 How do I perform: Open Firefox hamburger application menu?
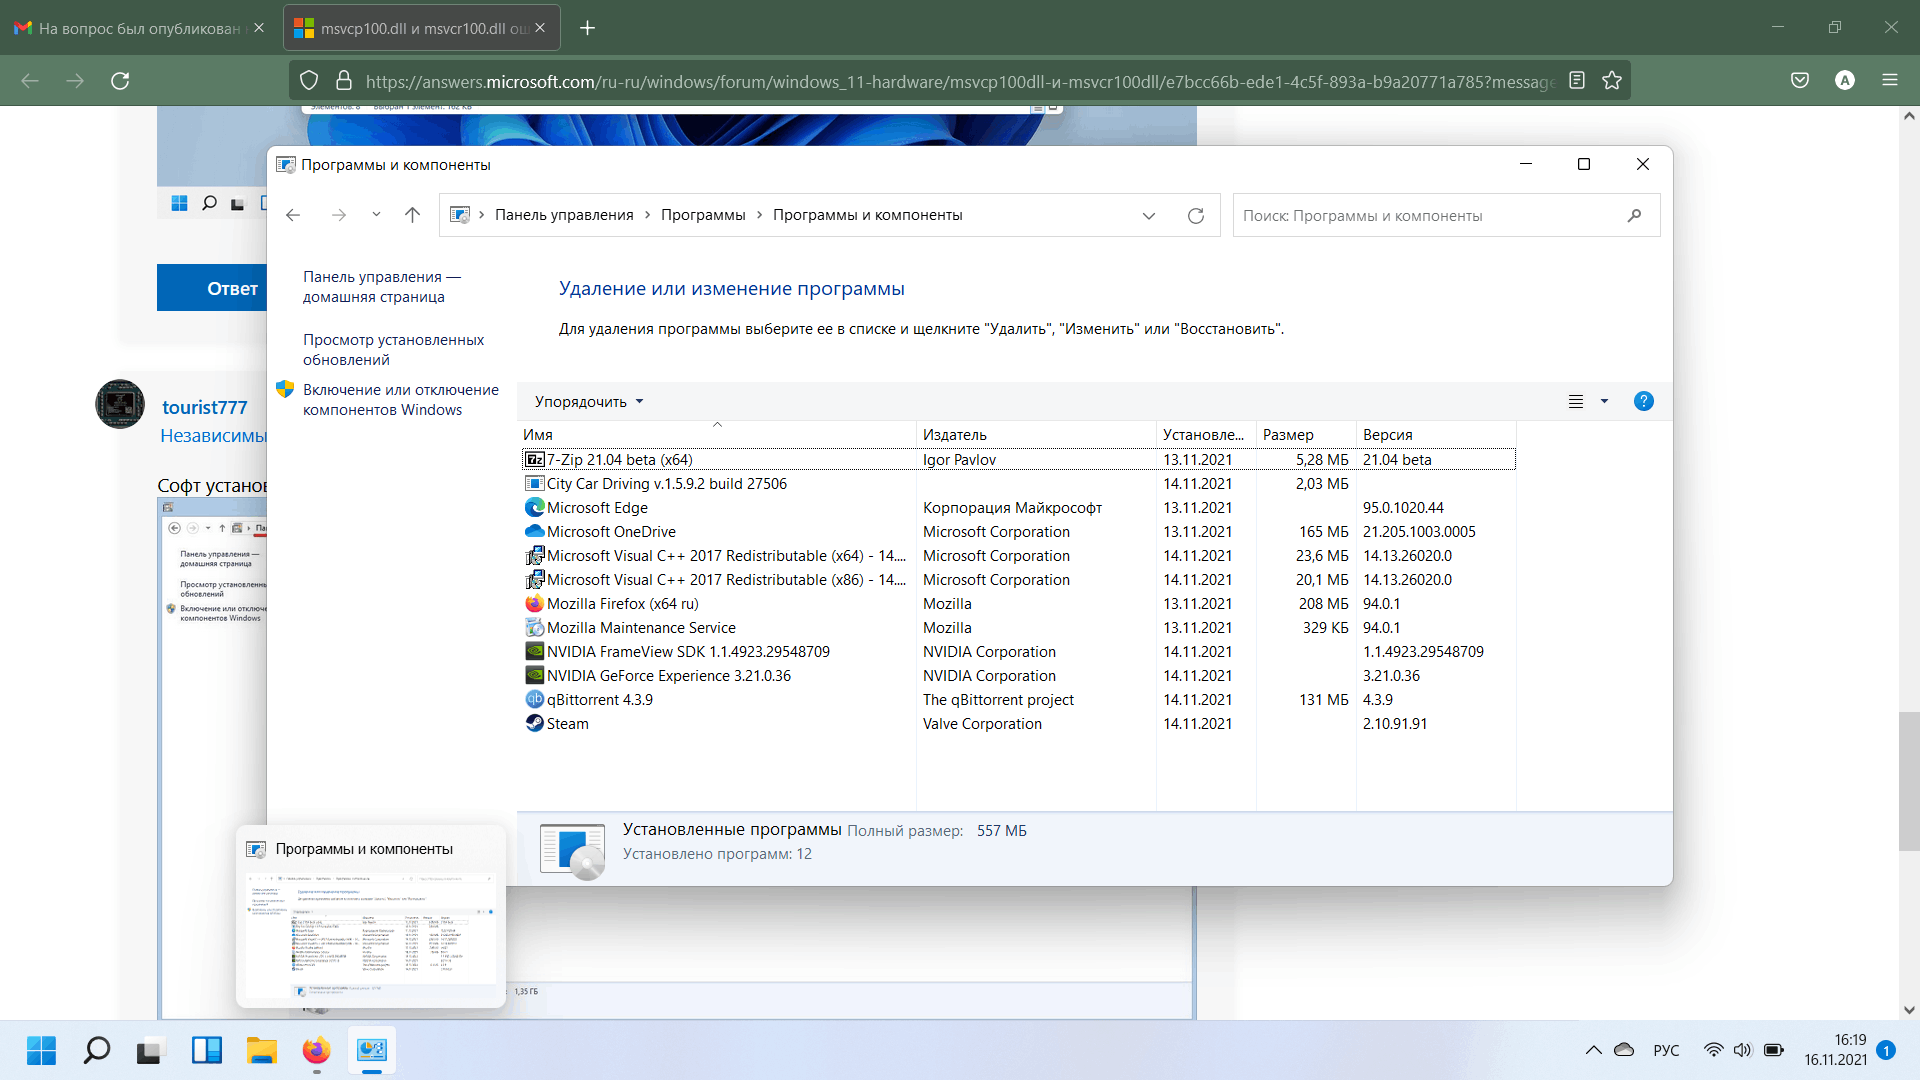(1889, 81)
